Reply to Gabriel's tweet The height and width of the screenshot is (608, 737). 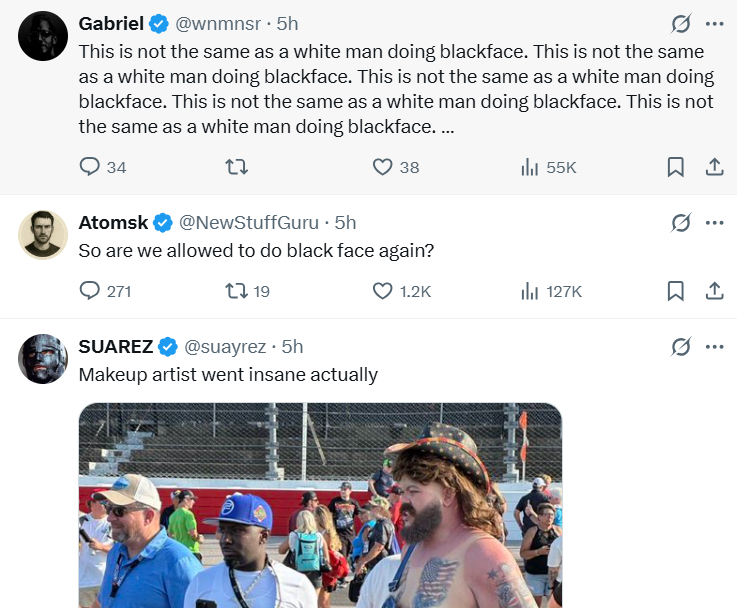coord(90,167)
